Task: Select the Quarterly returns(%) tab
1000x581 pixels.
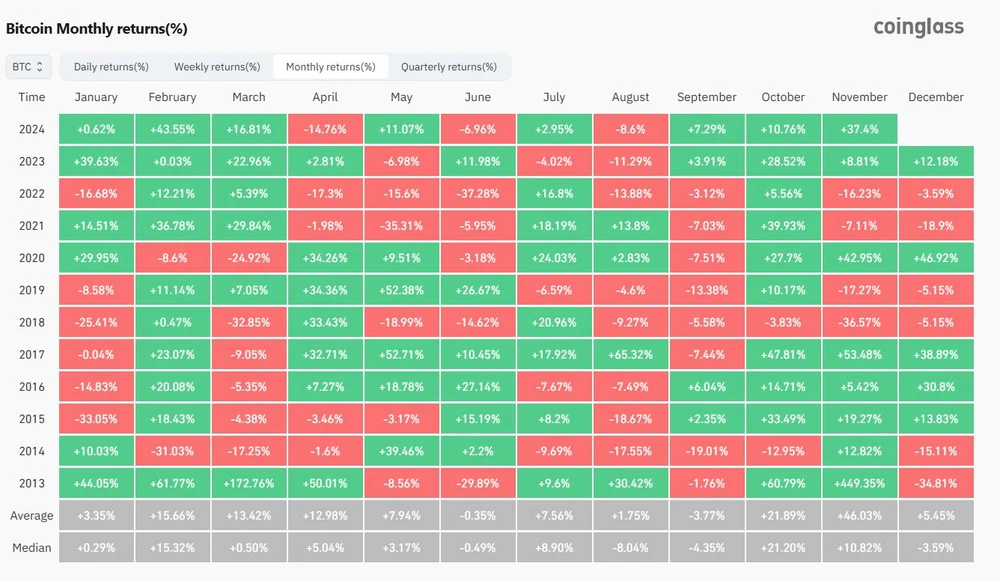Action: click(451, 66)
